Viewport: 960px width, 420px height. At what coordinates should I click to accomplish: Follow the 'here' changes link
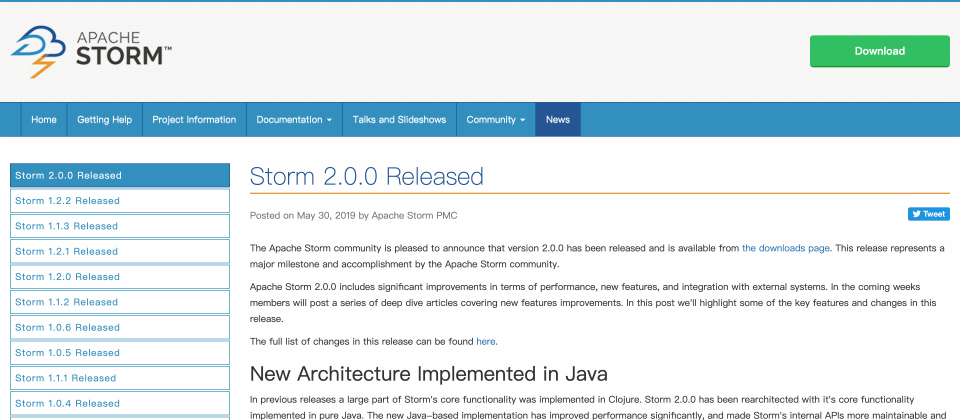[x=486, y=342]
